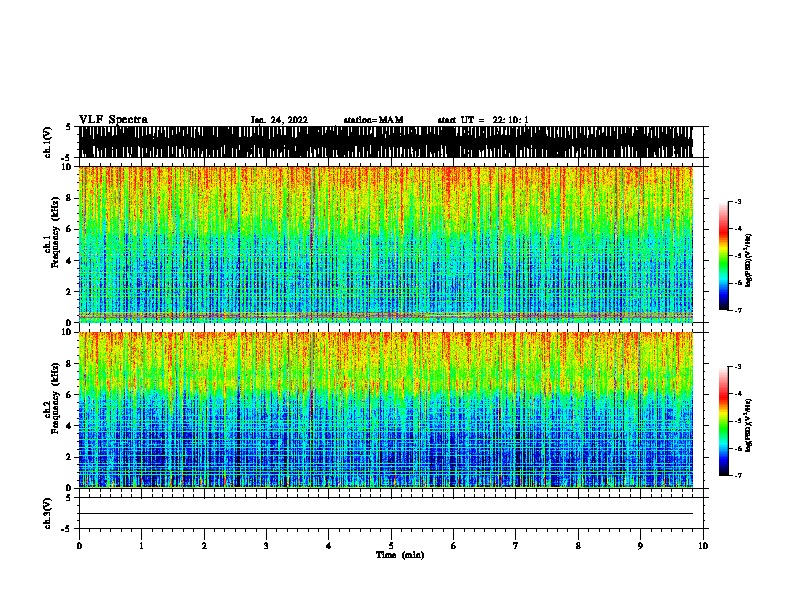Image resolution: width=792 pixels, height=612 pixels.
Task: Click the "2" tick on the Time axis
Action: pos(204,546)
